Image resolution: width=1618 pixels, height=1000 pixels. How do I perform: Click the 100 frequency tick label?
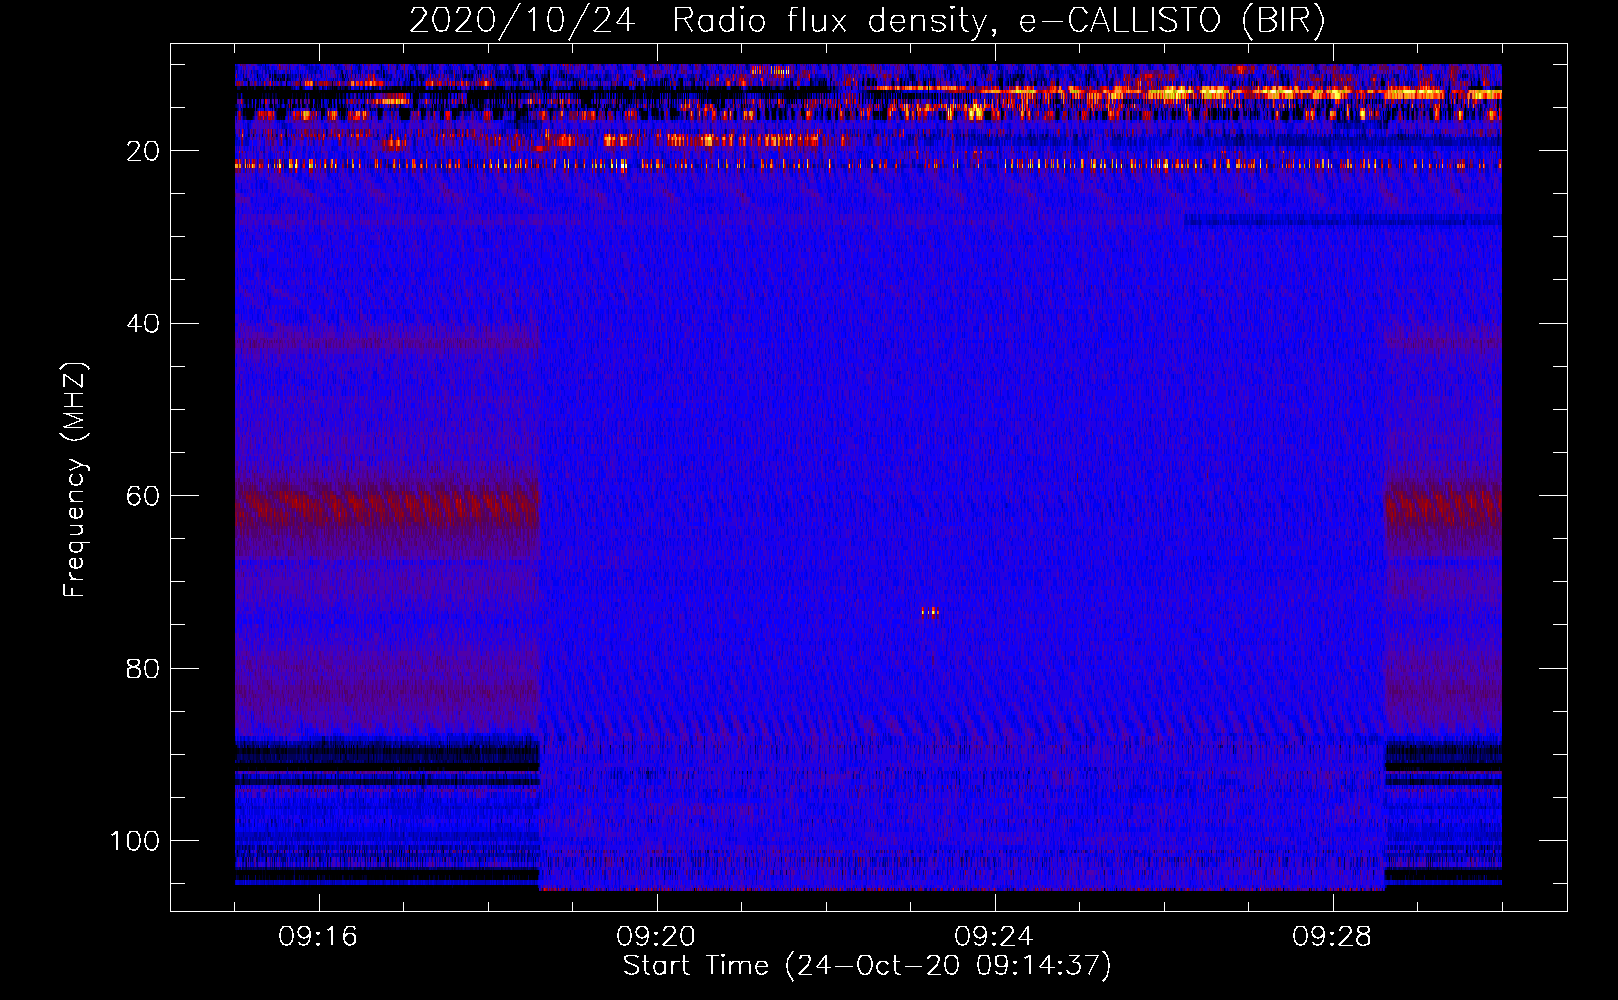(x=135, y=841)
